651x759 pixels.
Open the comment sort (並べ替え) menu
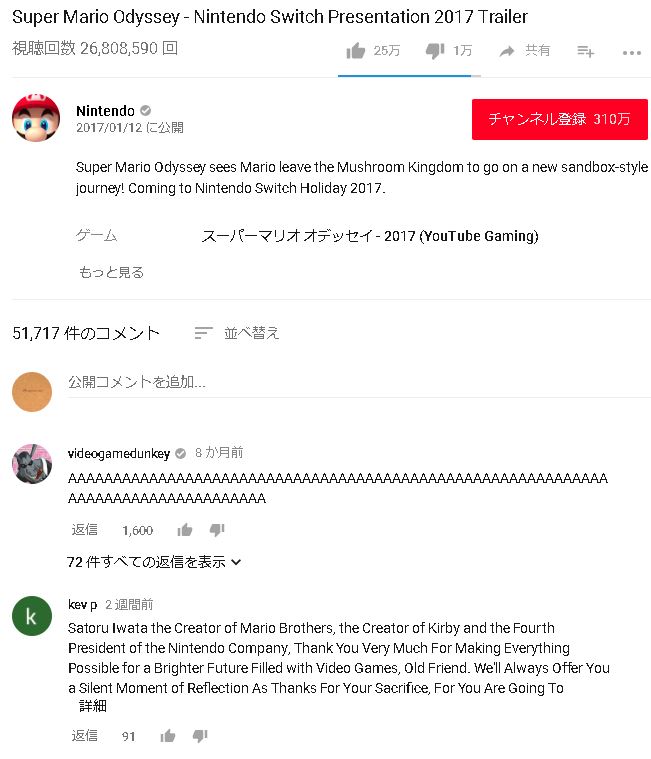[237, 333]
